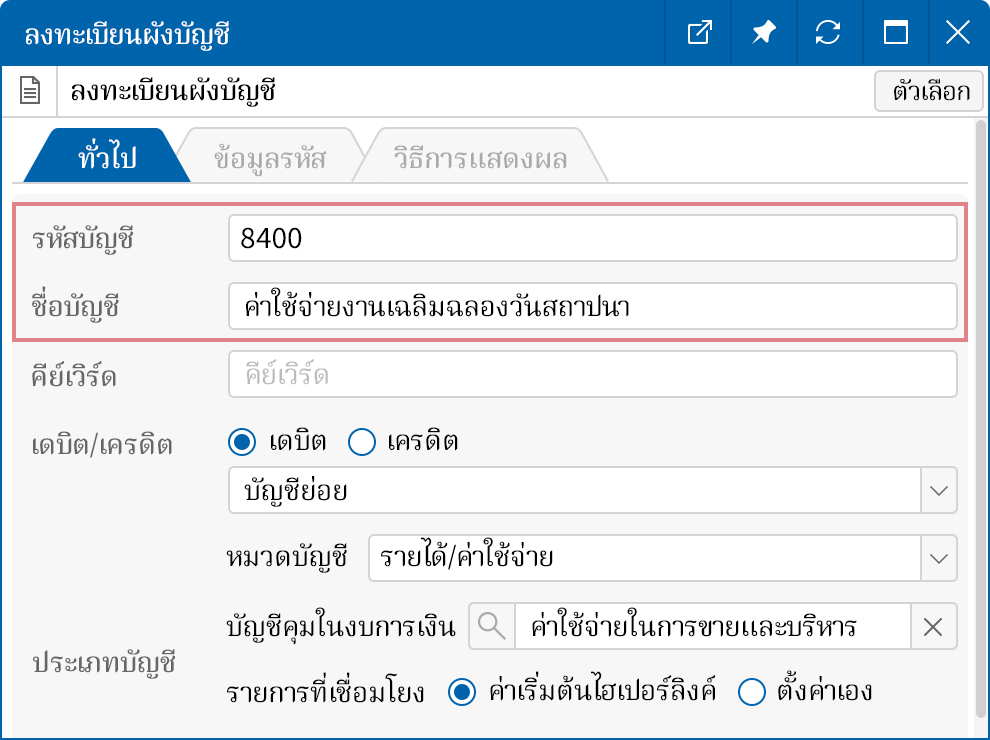Screen dimensions: 990x740
Task: Open the หมวดบัญชี dropdown list
Action: pos(938,558)
